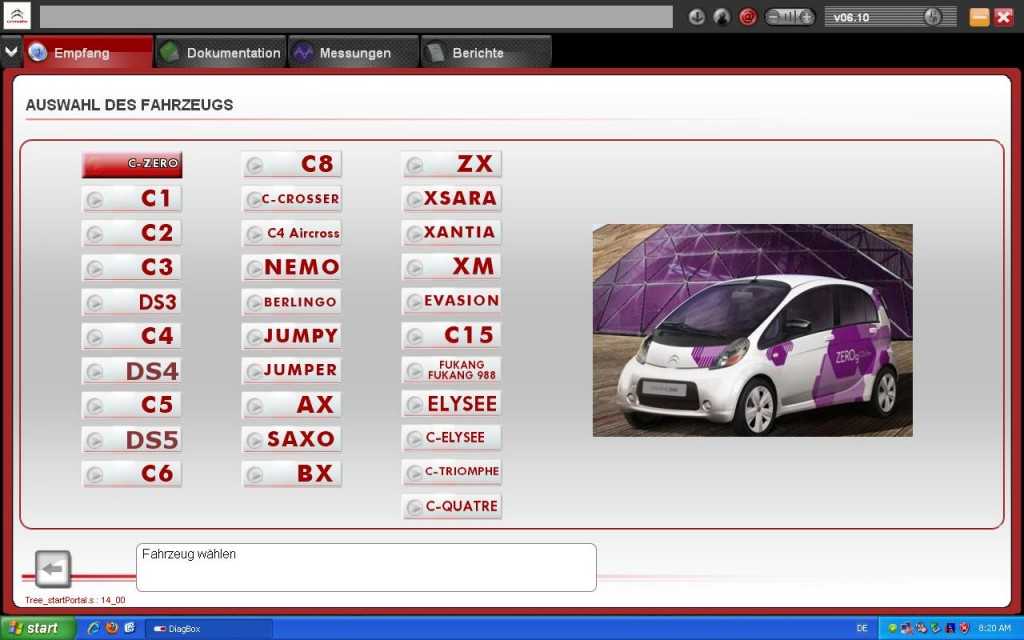Launch Firefox from quick launch
This screenshot has height=640, width=1024.
coord(112,628)
